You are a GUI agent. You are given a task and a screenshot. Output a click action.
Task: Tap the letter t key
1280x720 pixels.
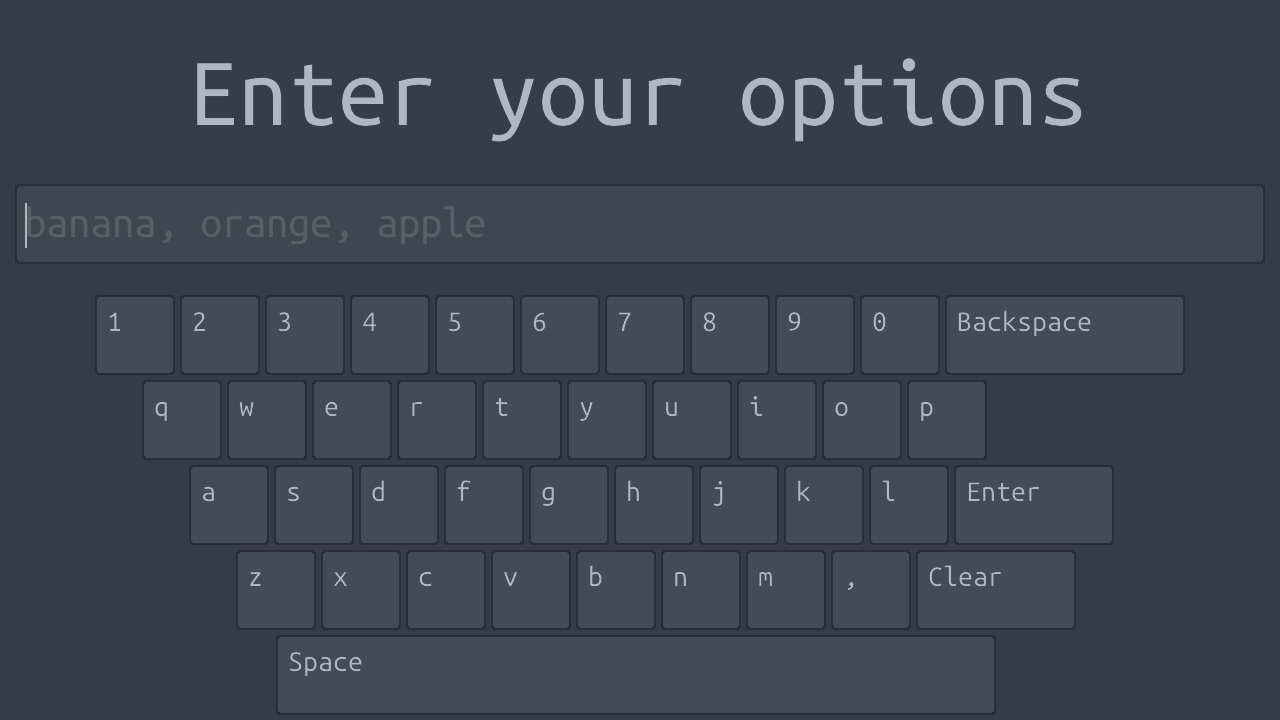522,420
